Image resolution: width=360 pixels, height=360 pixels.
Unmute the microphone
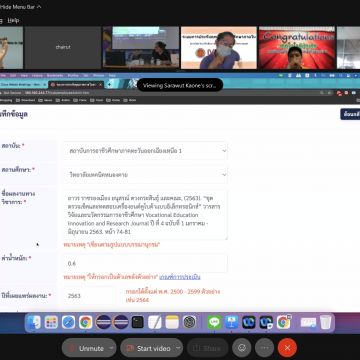86,348
